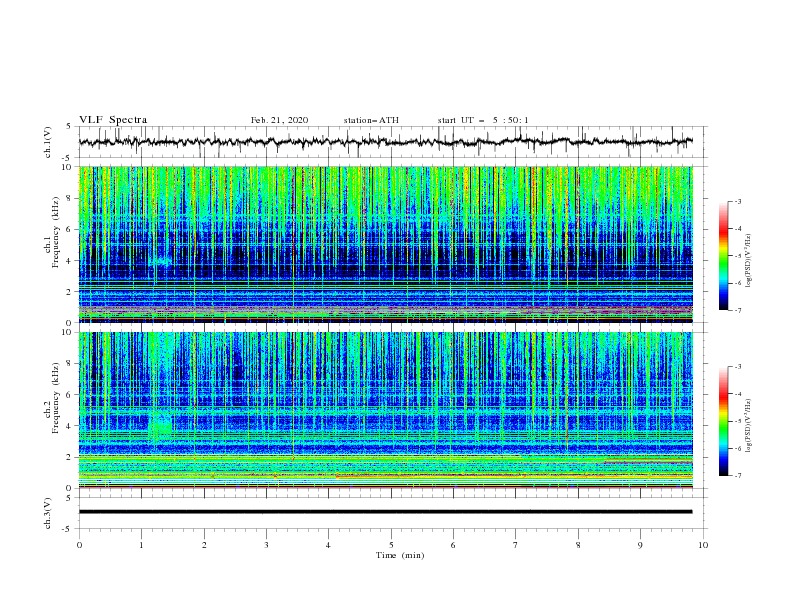Click the "station=ATH" header label

tap(371, 120)
